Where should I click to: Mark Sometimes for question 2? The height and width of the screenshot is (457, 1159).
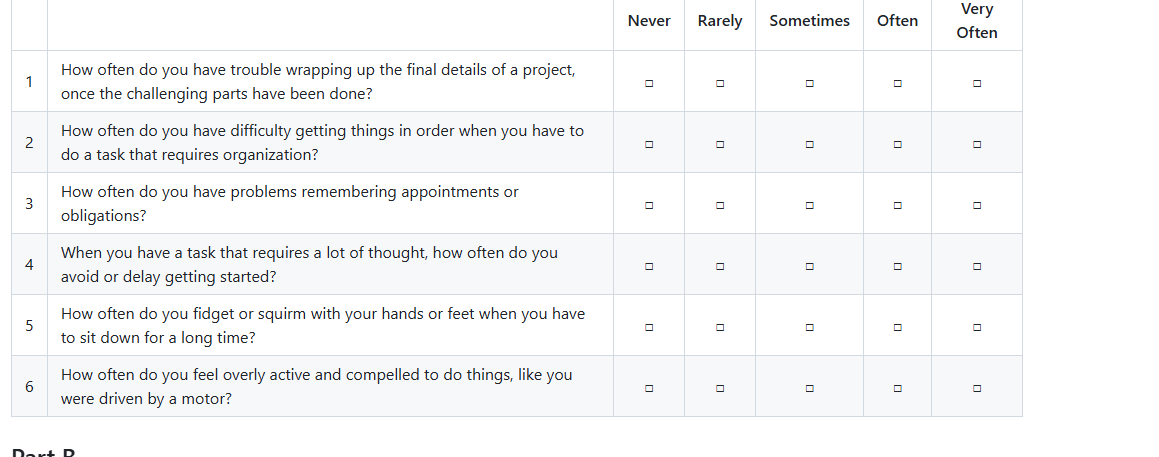[x=809, y=144]
